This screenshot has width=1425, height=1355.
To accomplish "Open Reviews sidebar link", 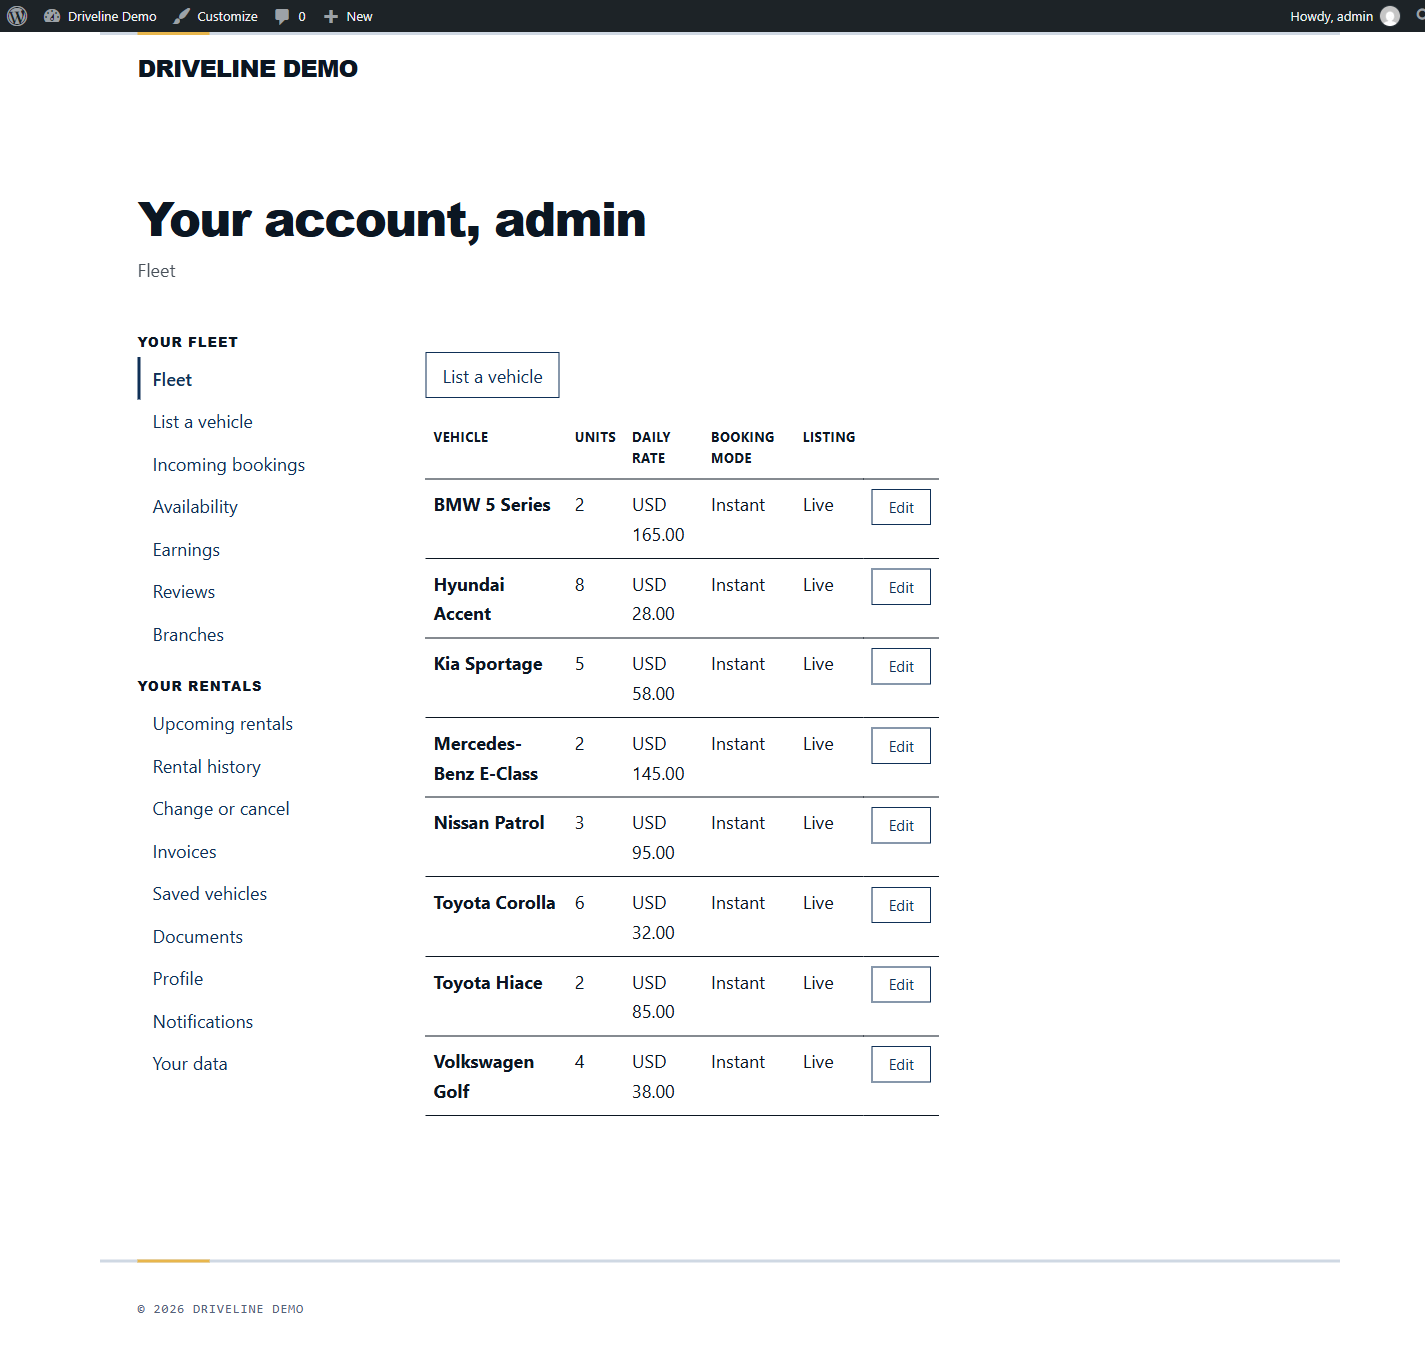I will click(x=184, y=592).
